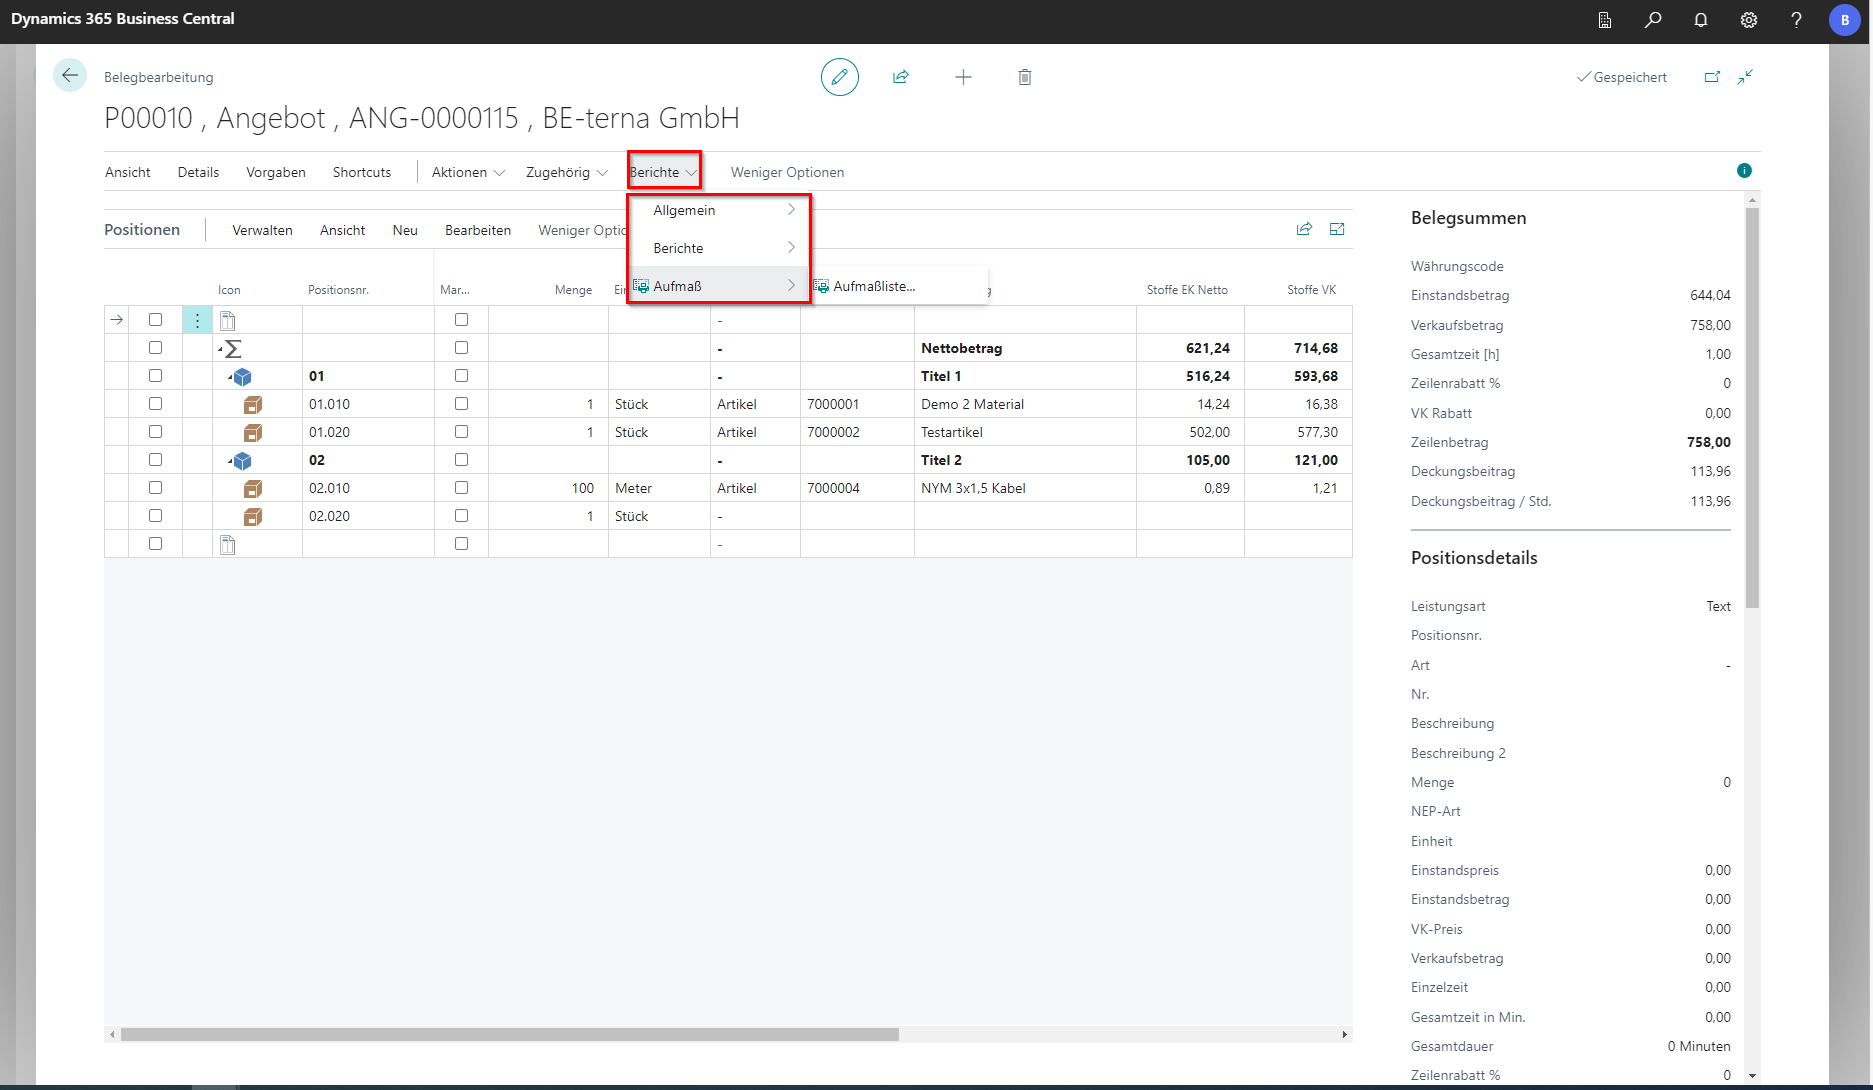Open the notifications bell icon
Screen dimensions: 1873x1090
click(1700, 20)
